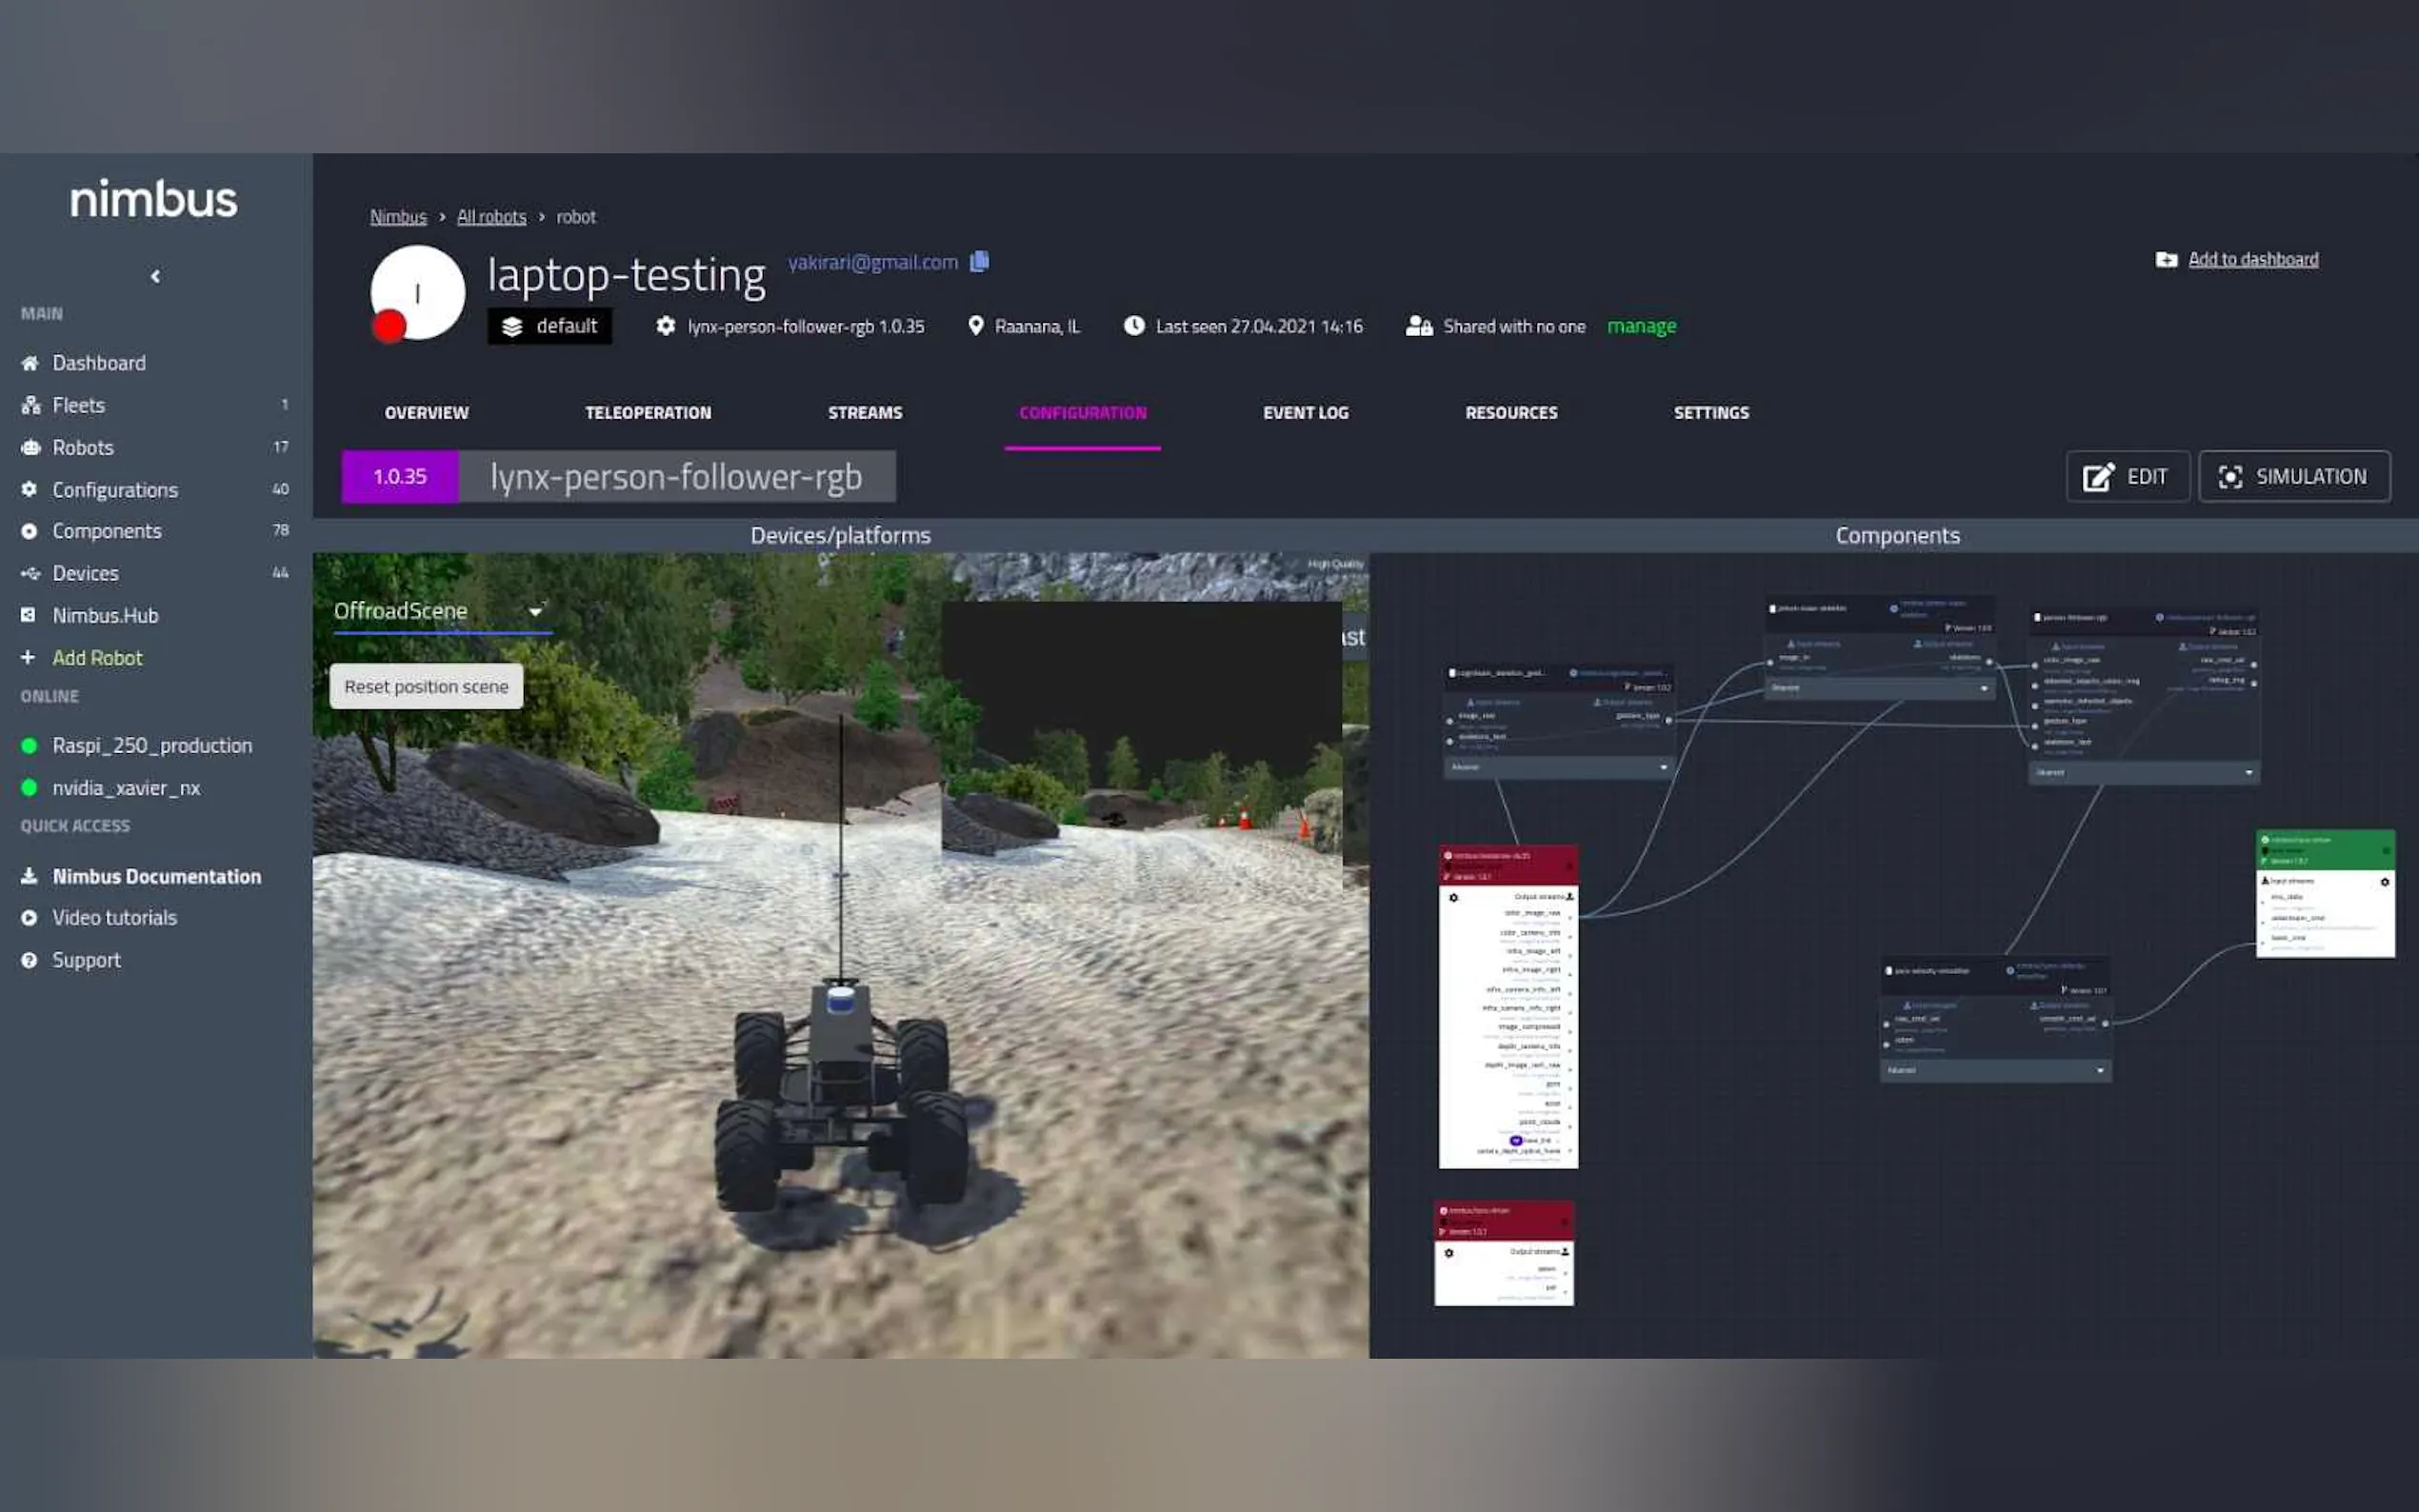
Task: Select online robot Raspi_250_production
Action: pyautogui.click(x=152, y=745)
